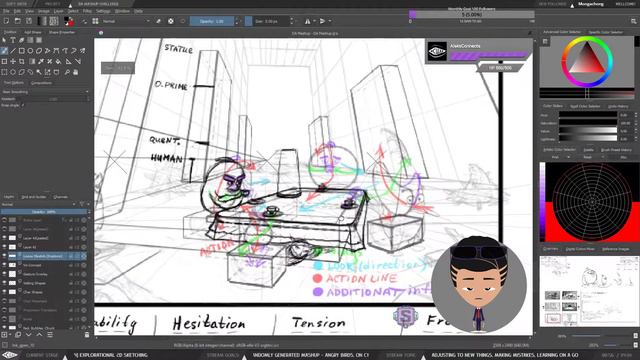Select the Color Sampler eyedropper tool
The height and width of the screenshot is (360, 640).
41,61
